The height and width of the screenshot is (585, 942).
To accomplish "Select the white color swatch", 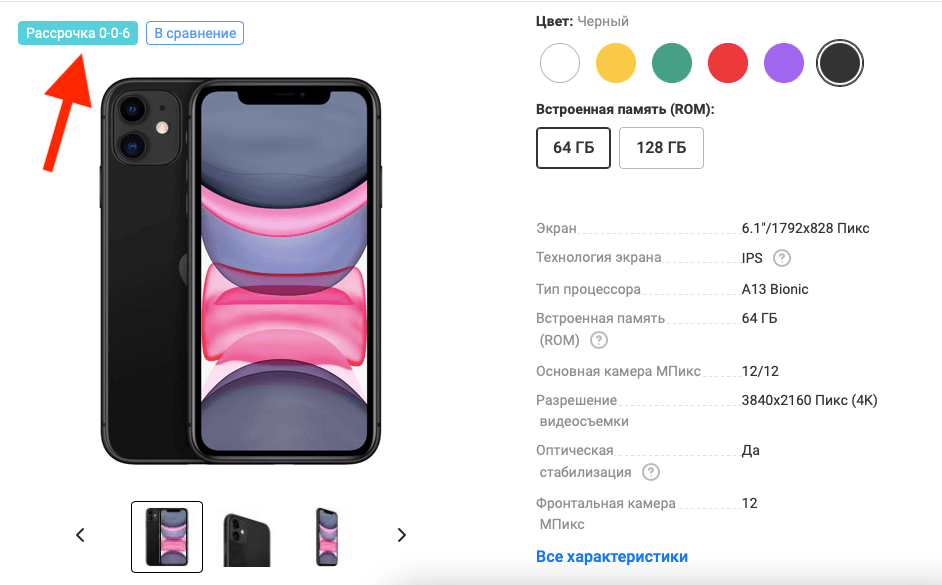I will click(x=560, y=63).
